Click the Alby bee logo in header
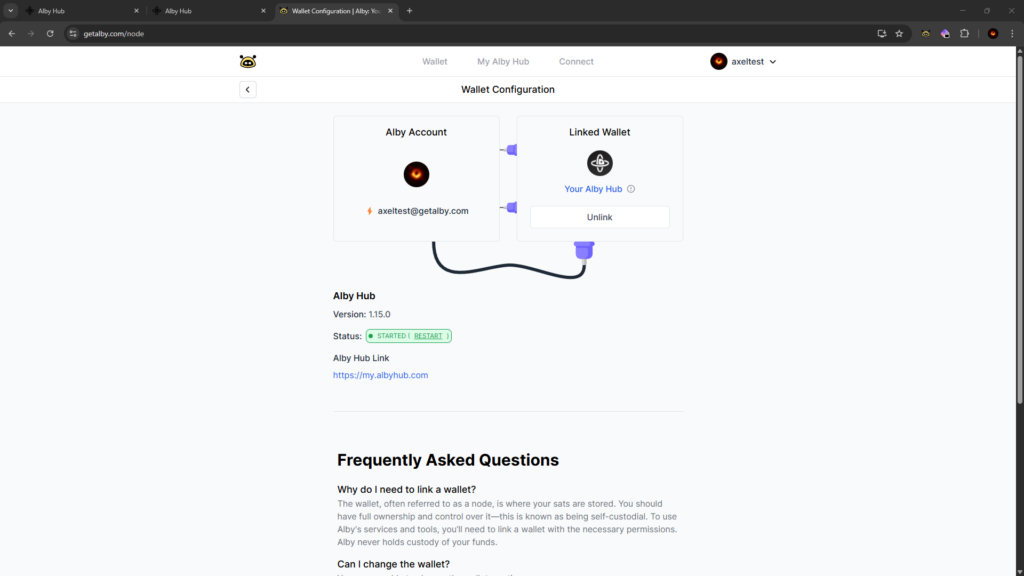The image size is (1024, 576). click(248, 62)
